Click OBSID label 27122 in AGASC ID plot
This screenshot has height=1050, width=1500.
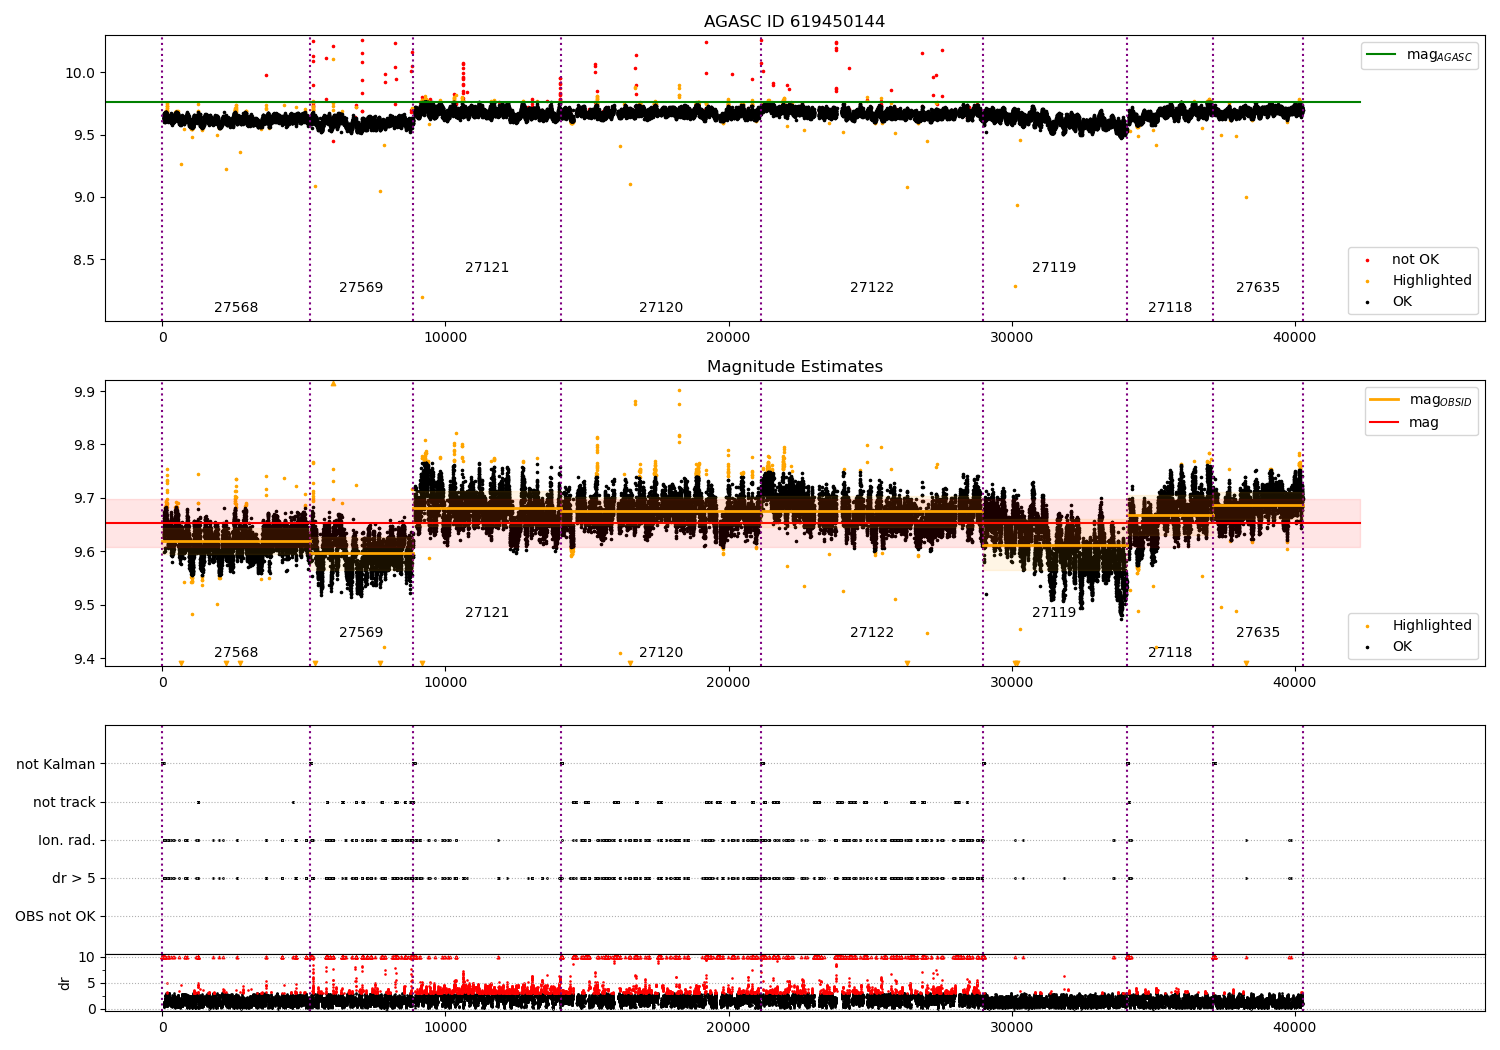872,288
